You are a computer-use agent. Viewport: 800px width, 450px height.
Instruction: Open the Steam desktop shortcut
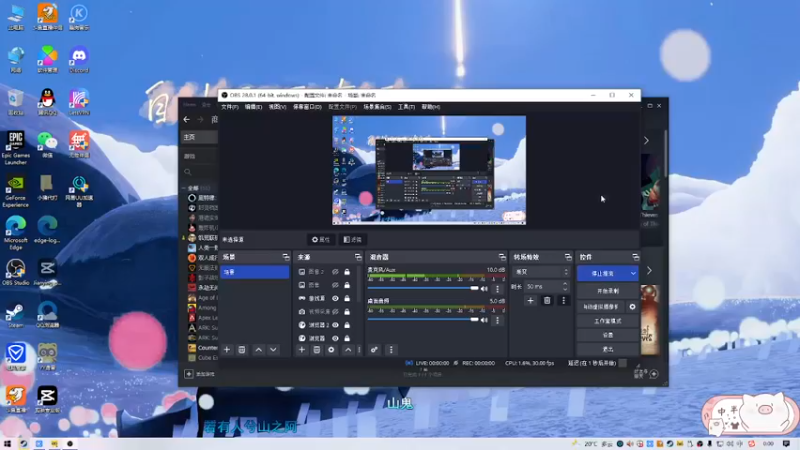click(15, 314)
